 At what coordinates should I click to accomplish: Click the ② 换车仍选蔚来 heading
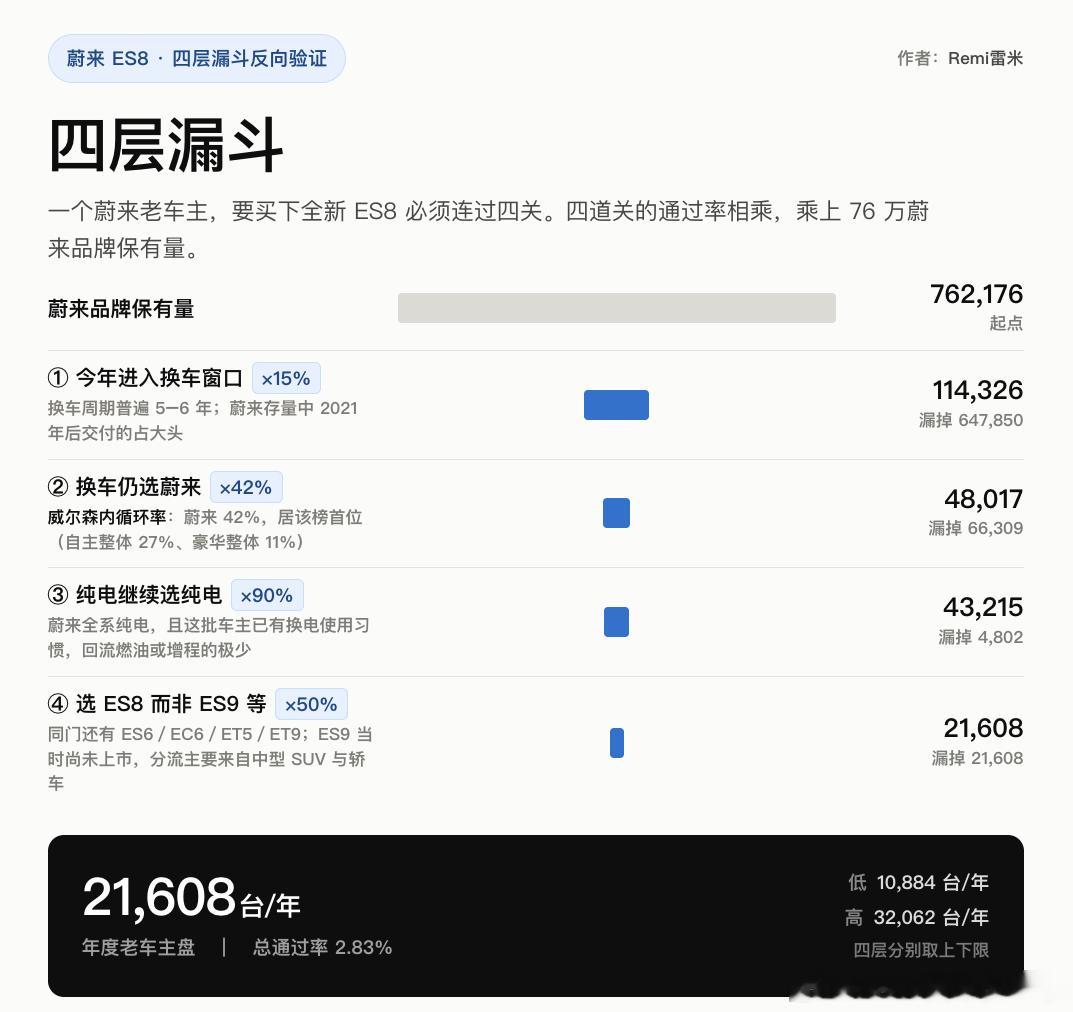(125, 486)
